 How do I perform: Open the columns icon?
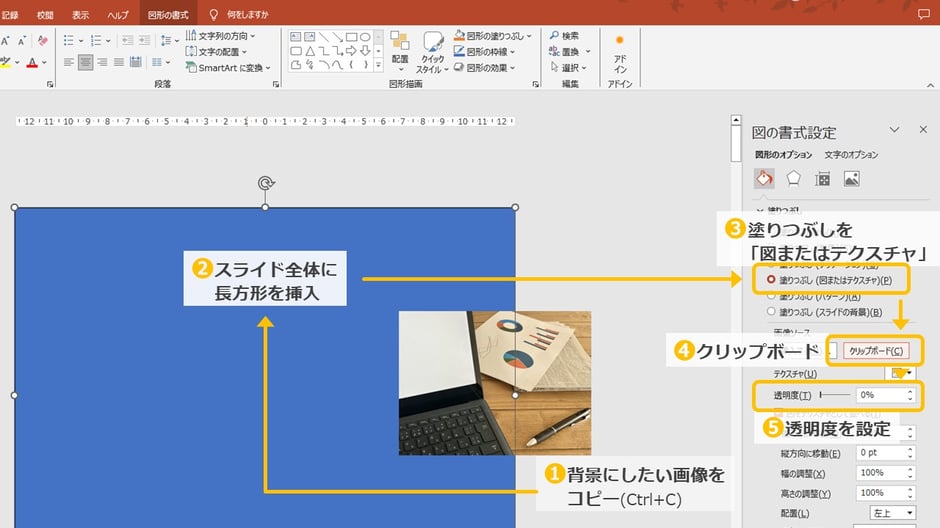[157, 62]
